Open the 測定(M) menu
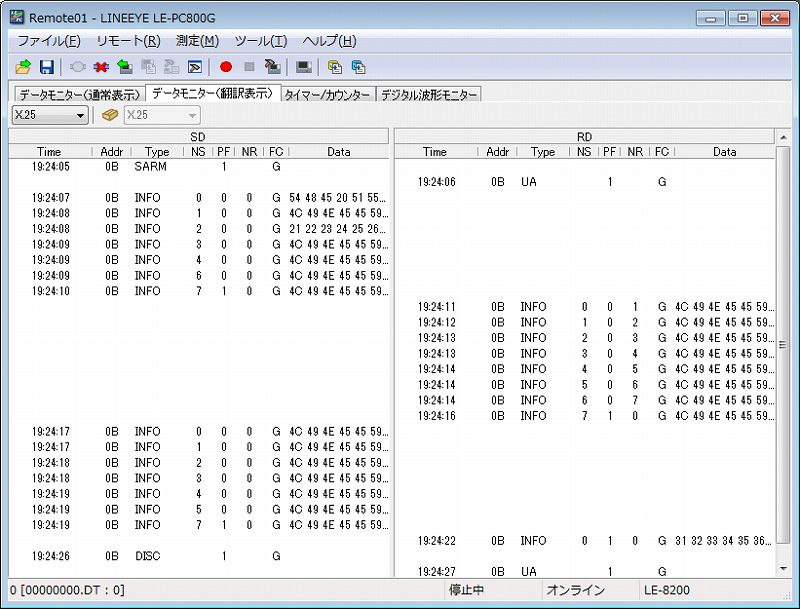This screenshot has width=800, height=609. (x=197, y=41)
